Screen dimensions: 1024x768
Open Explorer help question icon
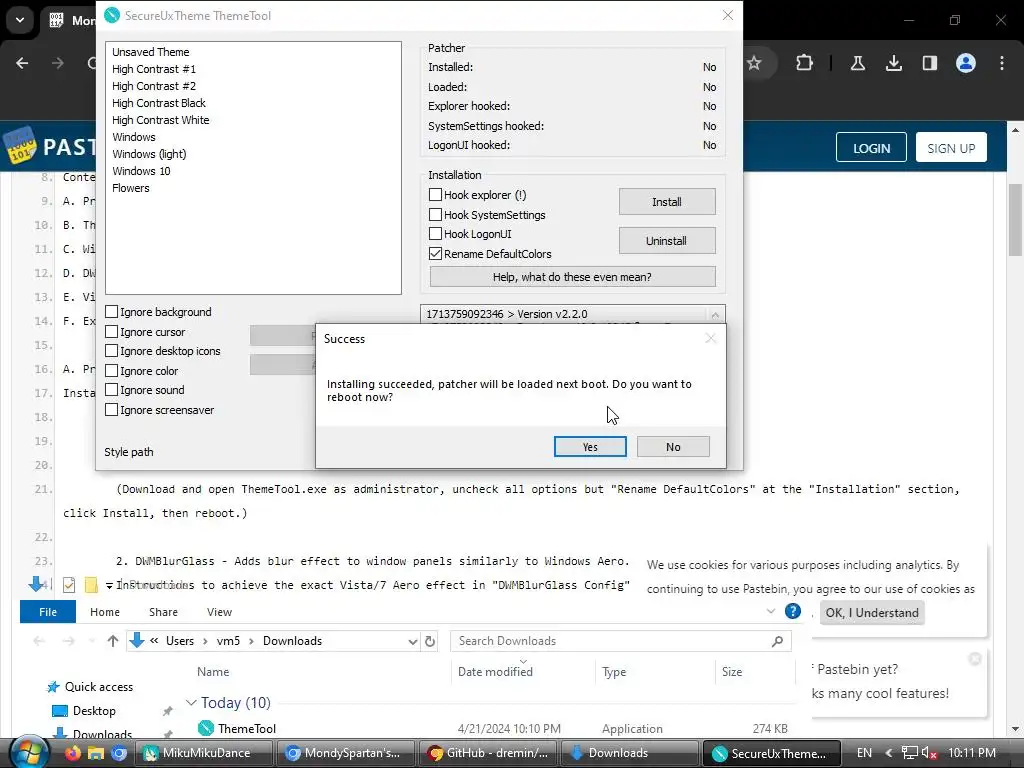(793, 611)
